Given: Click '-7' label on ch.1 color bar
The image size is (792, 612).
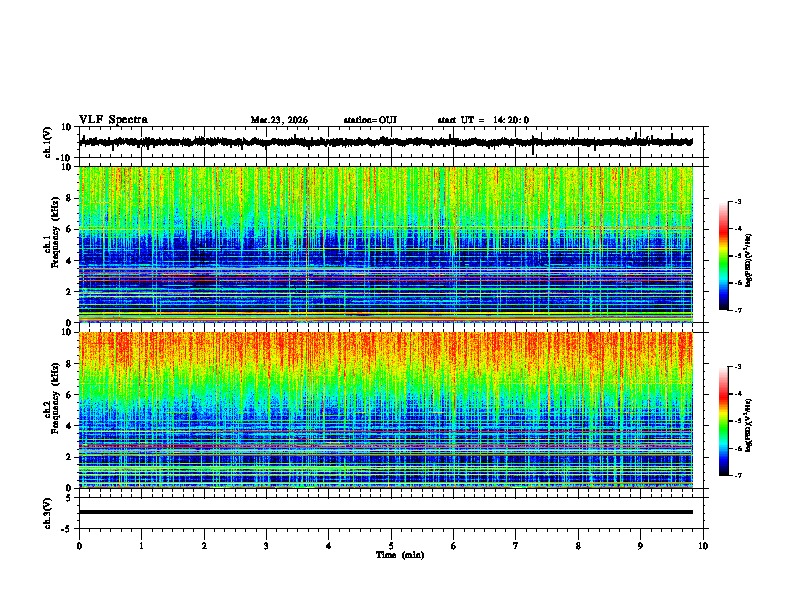Looking at the screenshot, I should (x=737, y=310).
